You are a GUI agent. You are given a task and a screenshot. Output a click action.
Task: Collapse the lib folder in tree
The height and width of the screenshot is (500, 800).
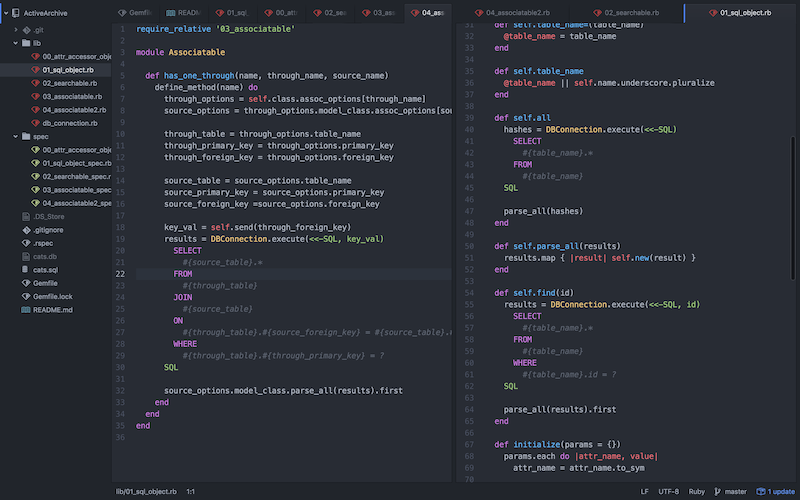tap(15, 44)
